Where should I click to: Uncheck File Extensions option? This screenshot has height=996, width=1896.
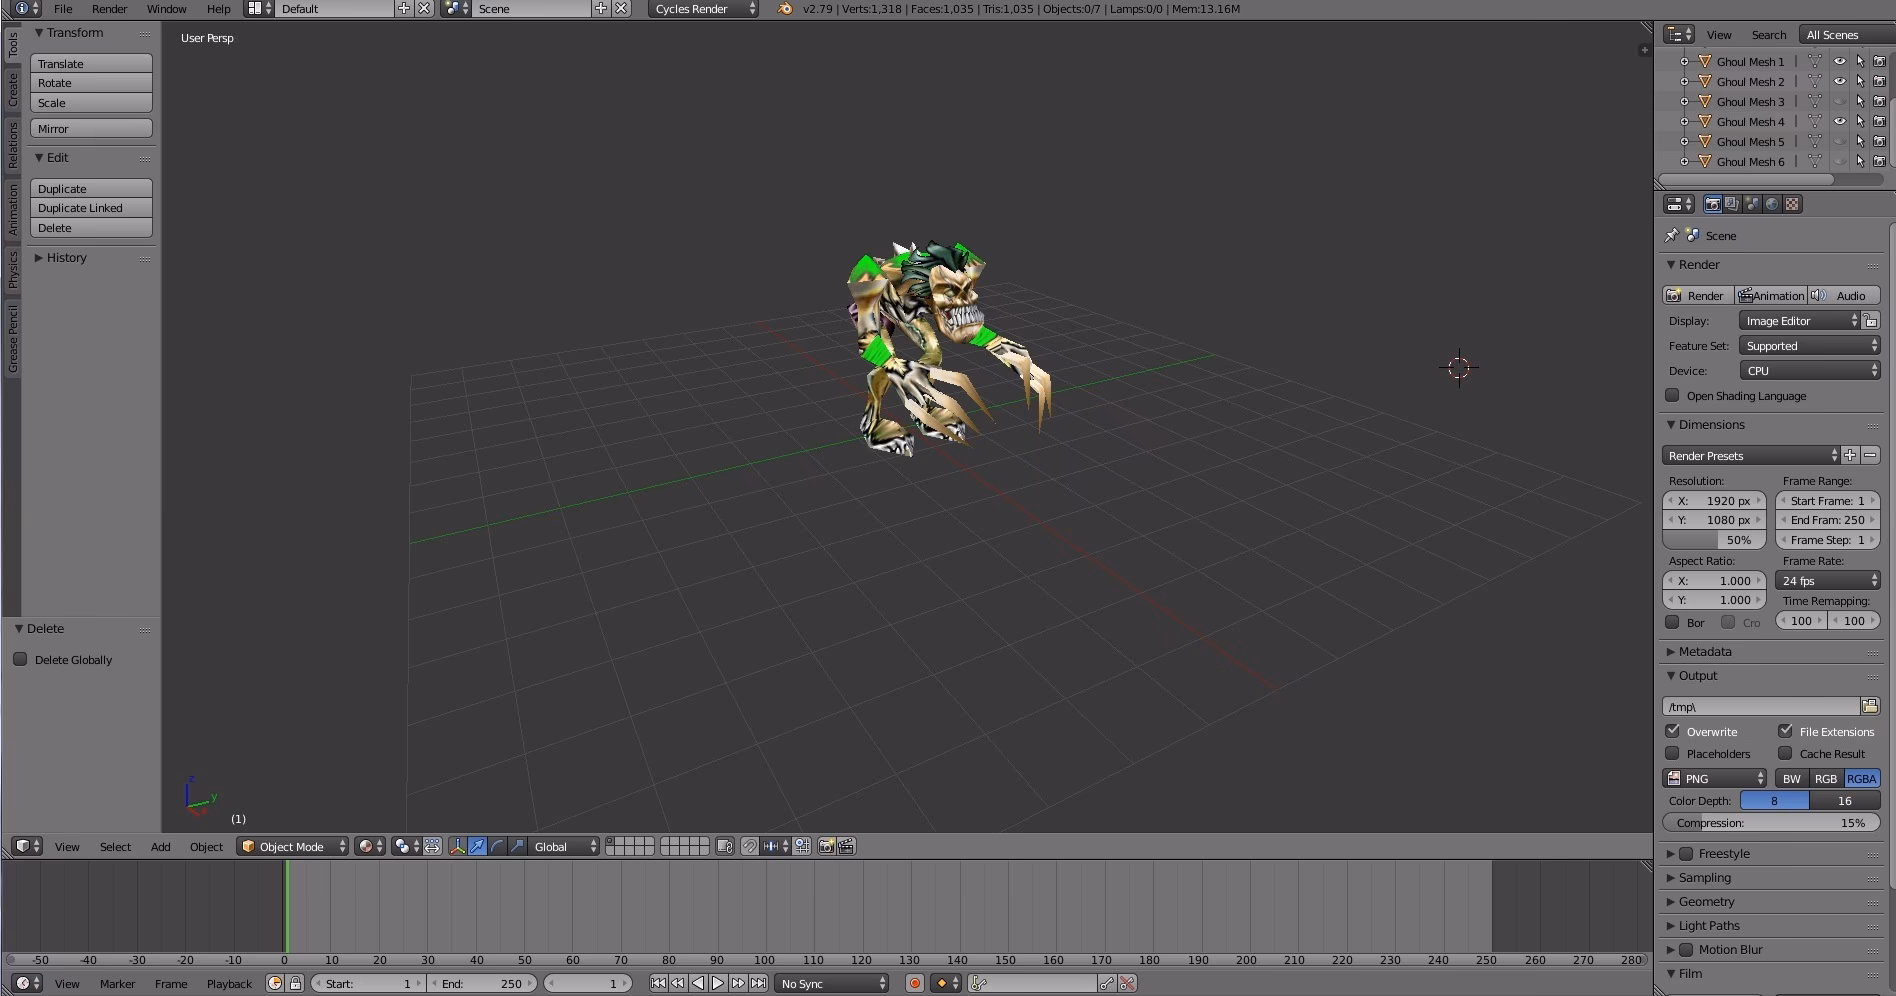[x=1785, y=731]
